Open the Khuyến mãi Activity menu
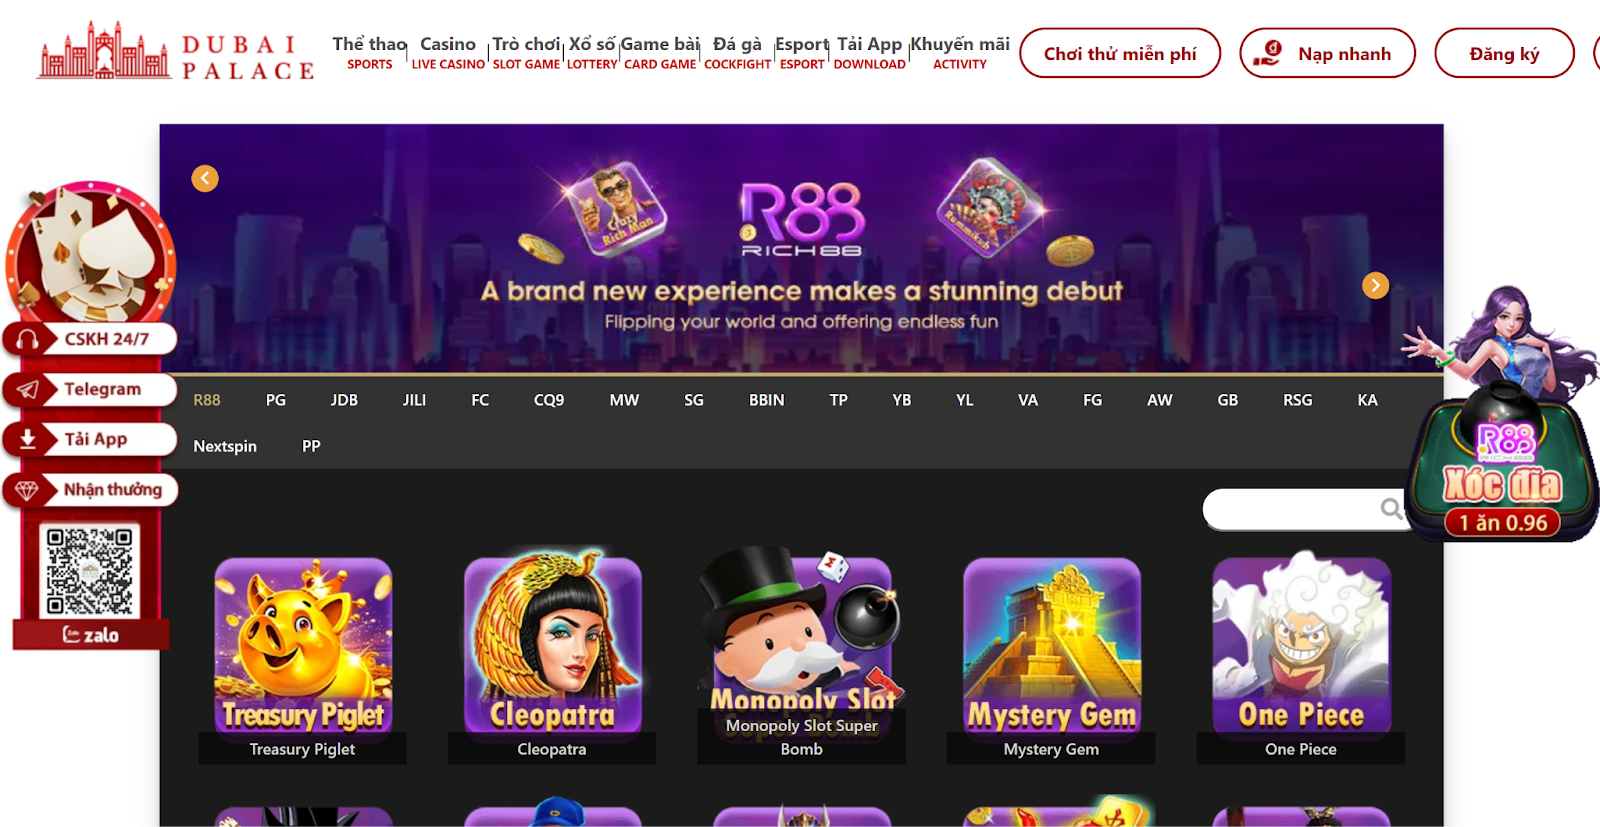This screenshot has width=1600, height=827. pos(960,53)
